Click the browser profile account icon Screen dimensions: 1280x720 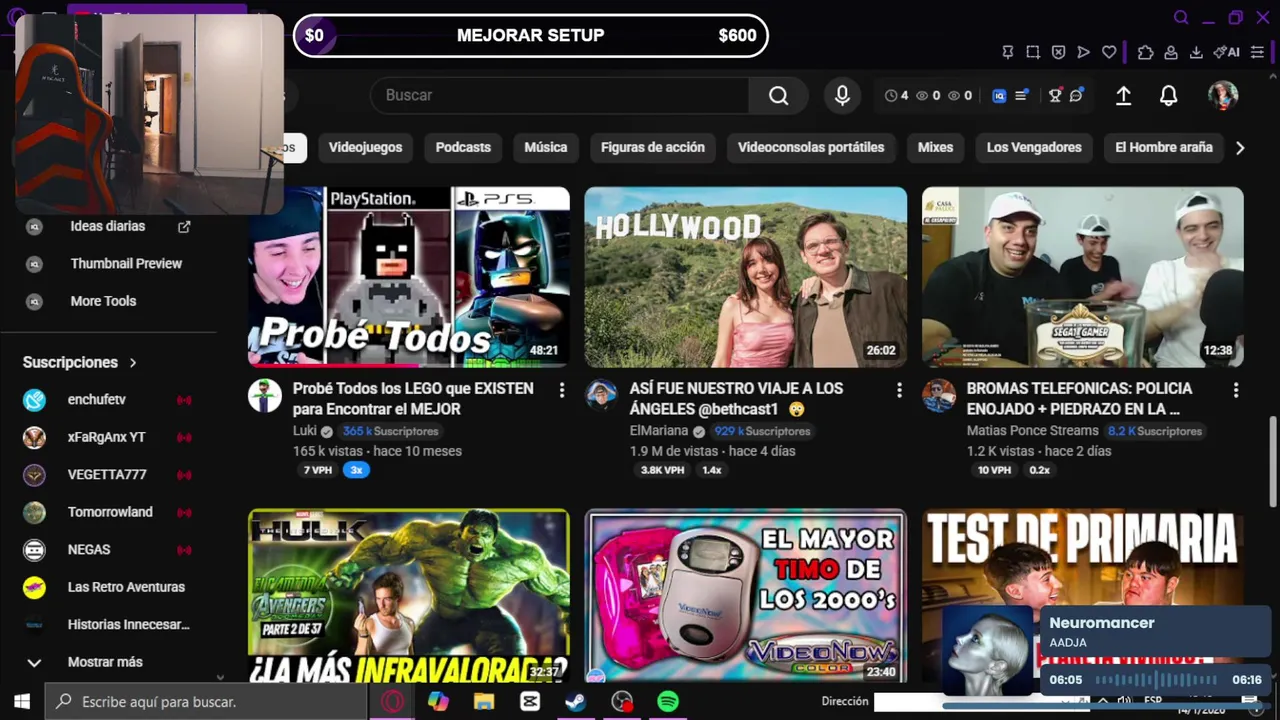pyautogui.click(x=1169, y=52)
